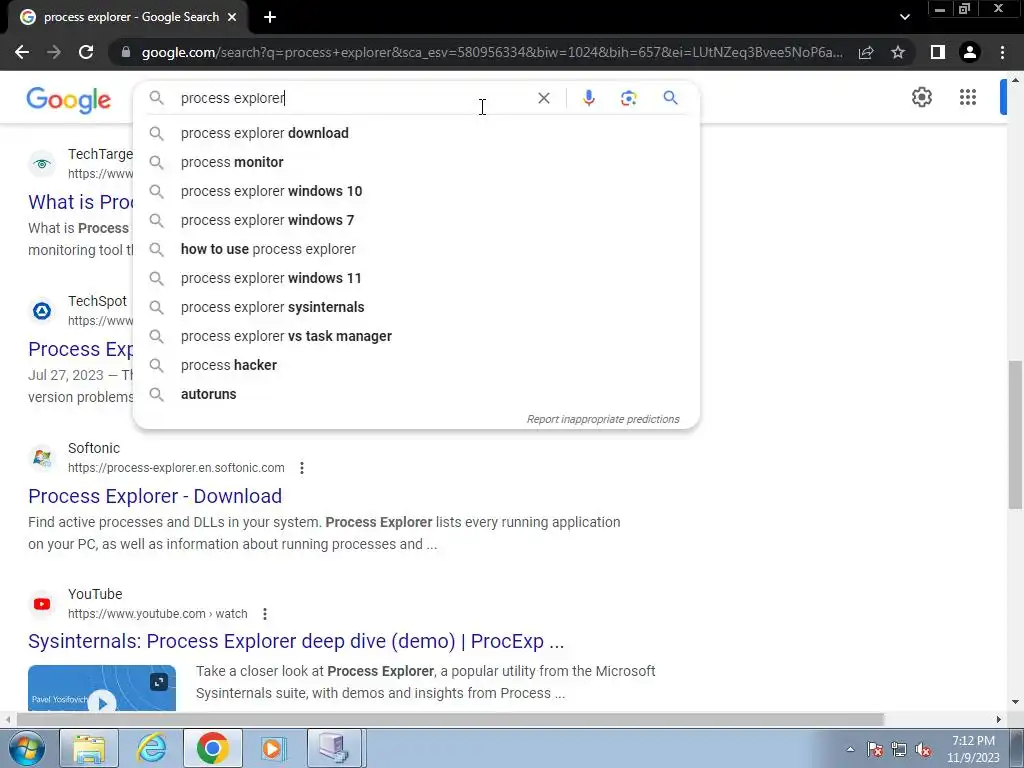Open the Google apps grid
This screenshot has height=768, width=1024.
click(968, 97)
